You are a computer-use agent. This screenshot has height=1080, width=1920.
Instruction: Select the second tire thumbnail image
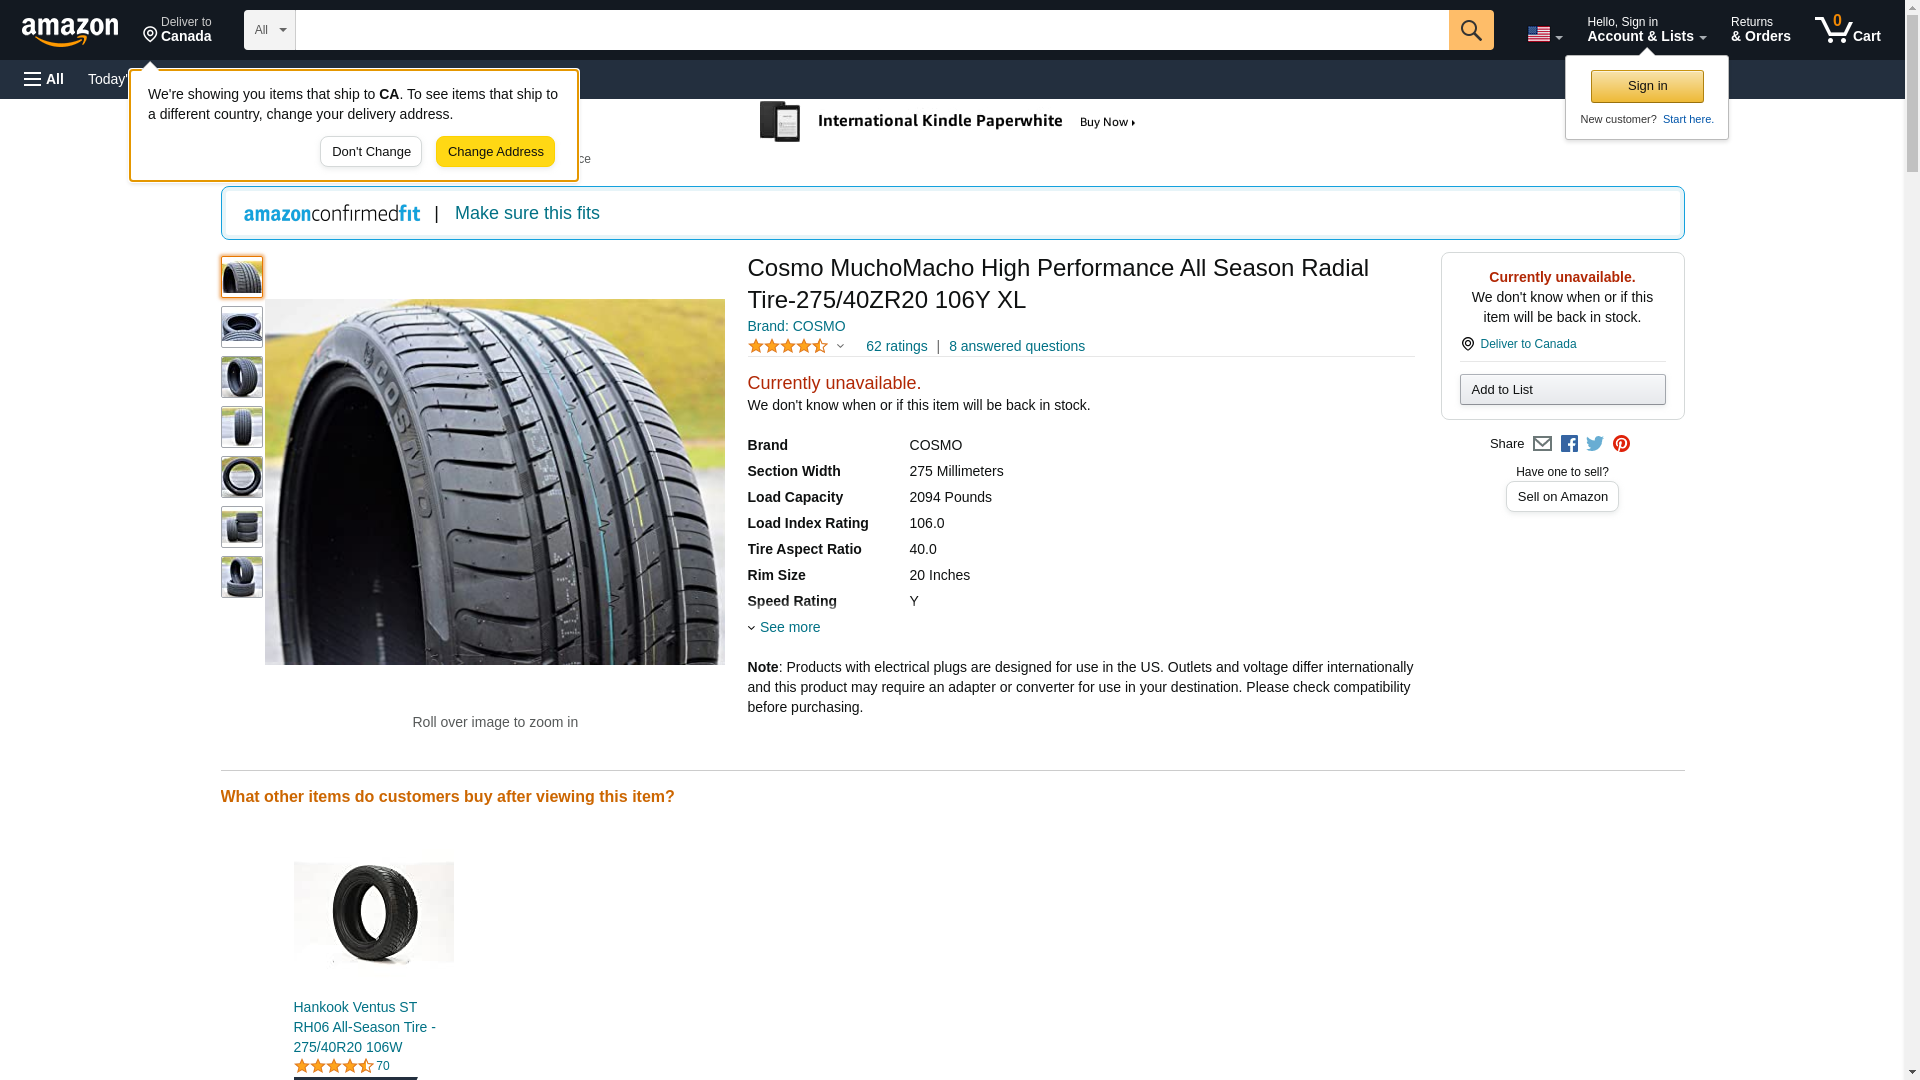pyautogui.click(x=242, y=327)
